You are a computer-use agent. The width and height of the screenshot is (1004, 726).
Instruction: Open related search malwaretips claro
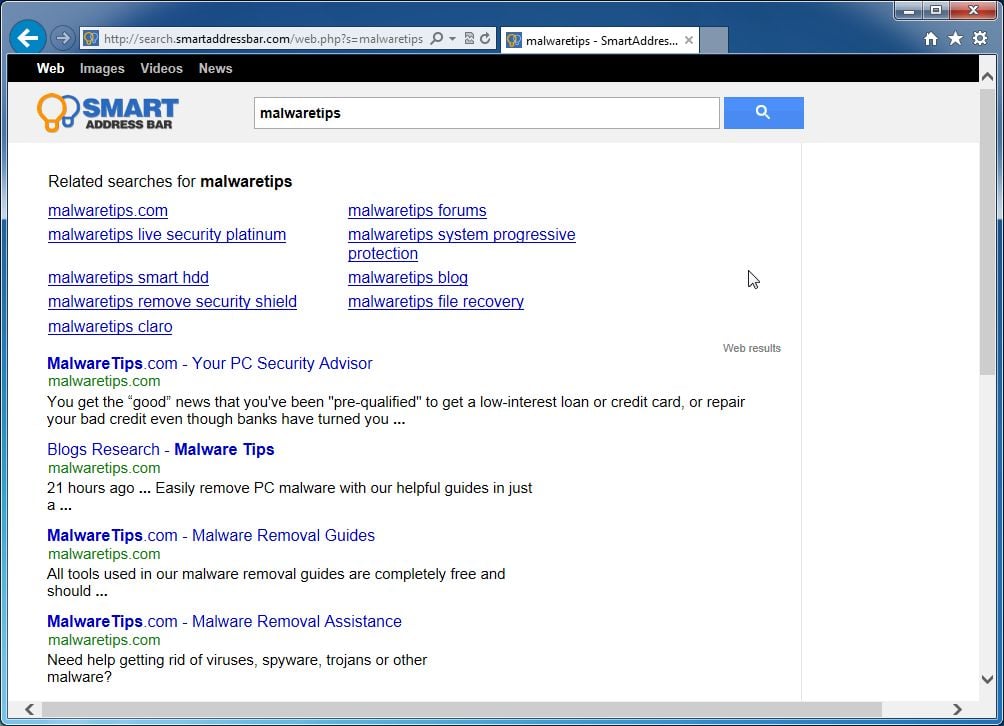(x=110, y=327)
